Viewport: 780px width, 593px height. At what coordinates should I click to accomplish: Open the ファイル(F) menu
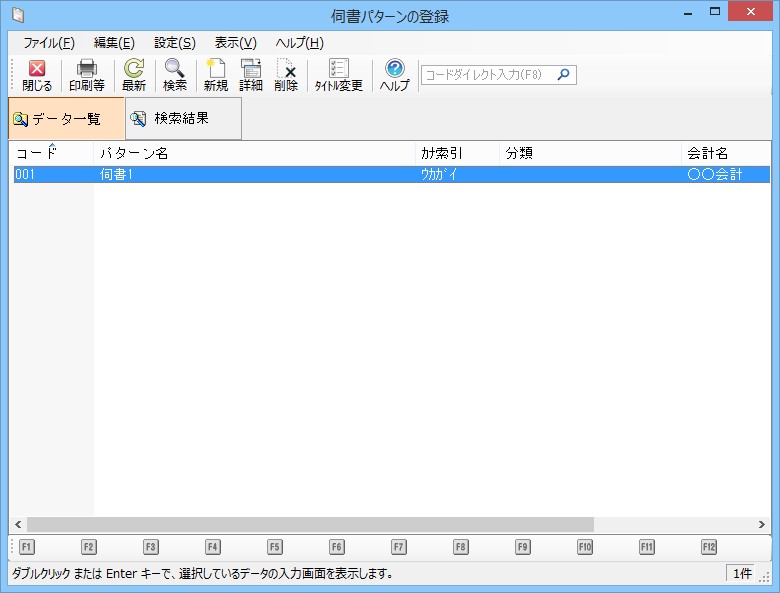[49, 43]
